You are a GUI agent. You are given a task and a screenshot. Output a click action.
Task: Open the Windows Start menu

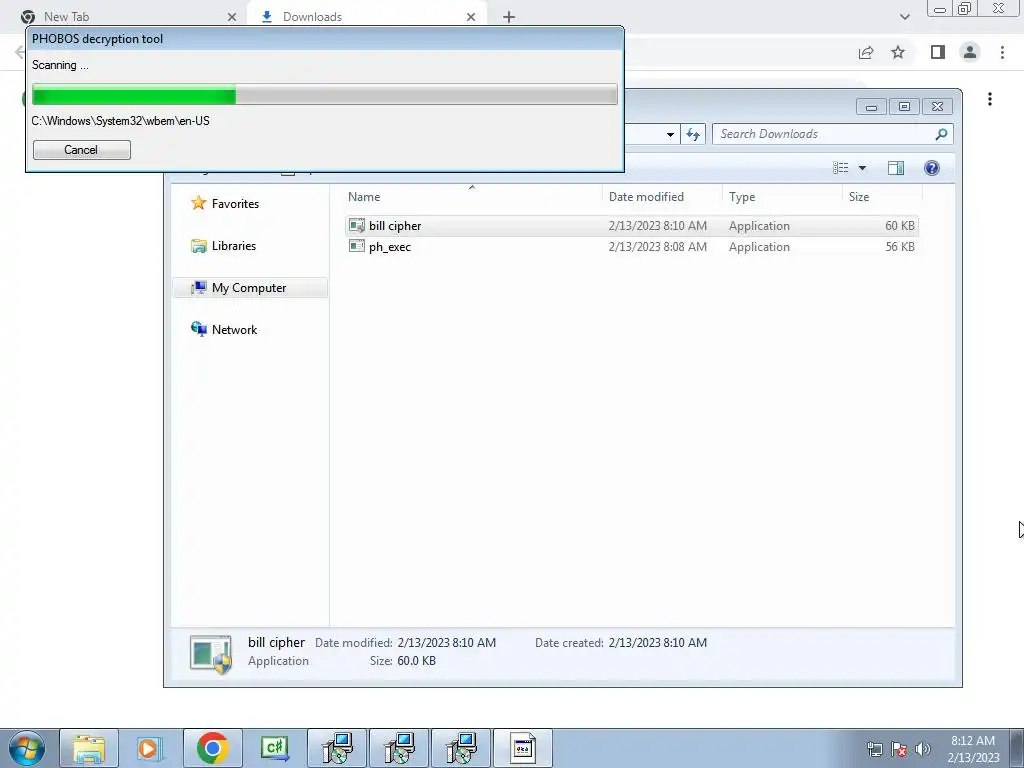[27, 748]
